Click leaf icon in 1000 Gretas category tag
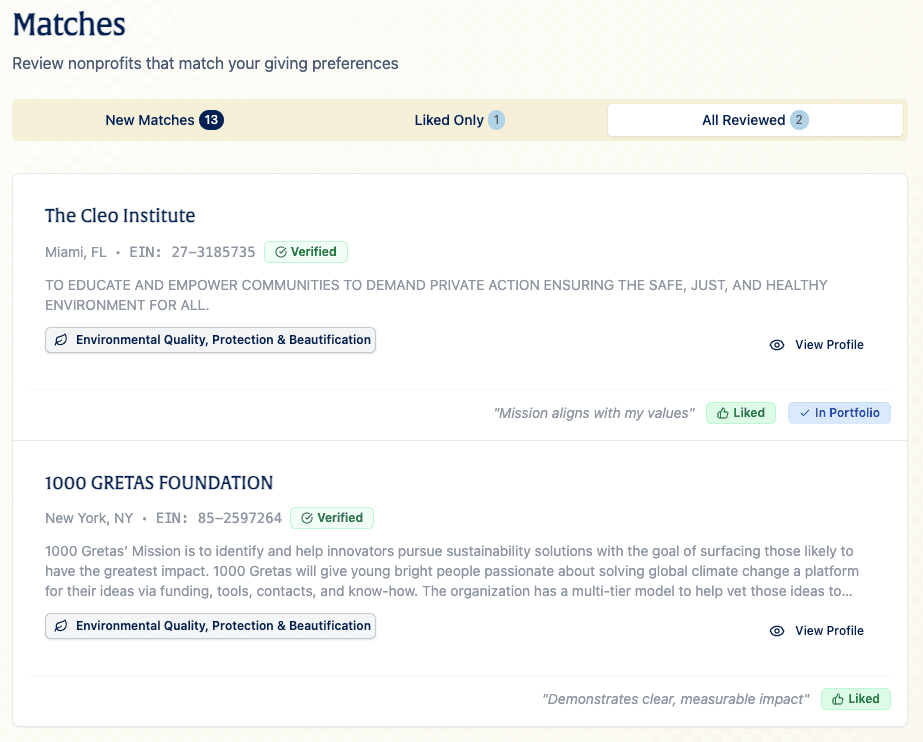 [61, 626]
